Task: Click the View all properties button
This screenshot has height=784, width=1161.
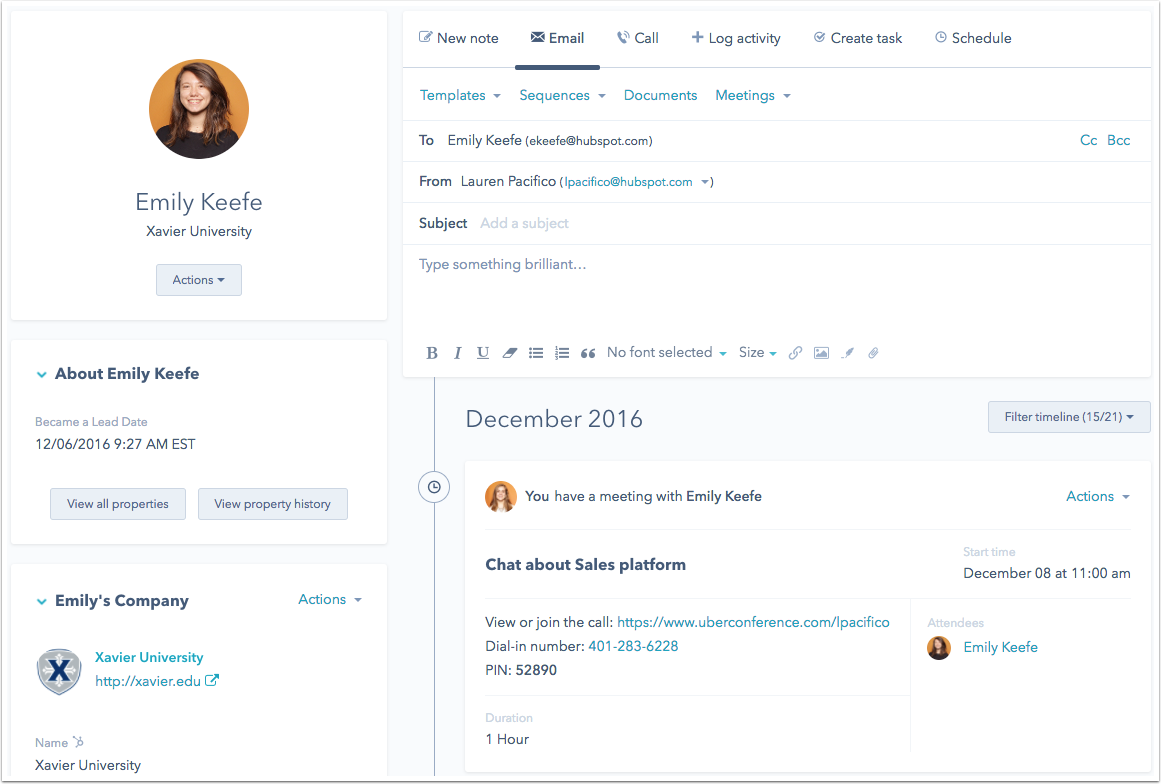Action: click(x=117, y=503)
